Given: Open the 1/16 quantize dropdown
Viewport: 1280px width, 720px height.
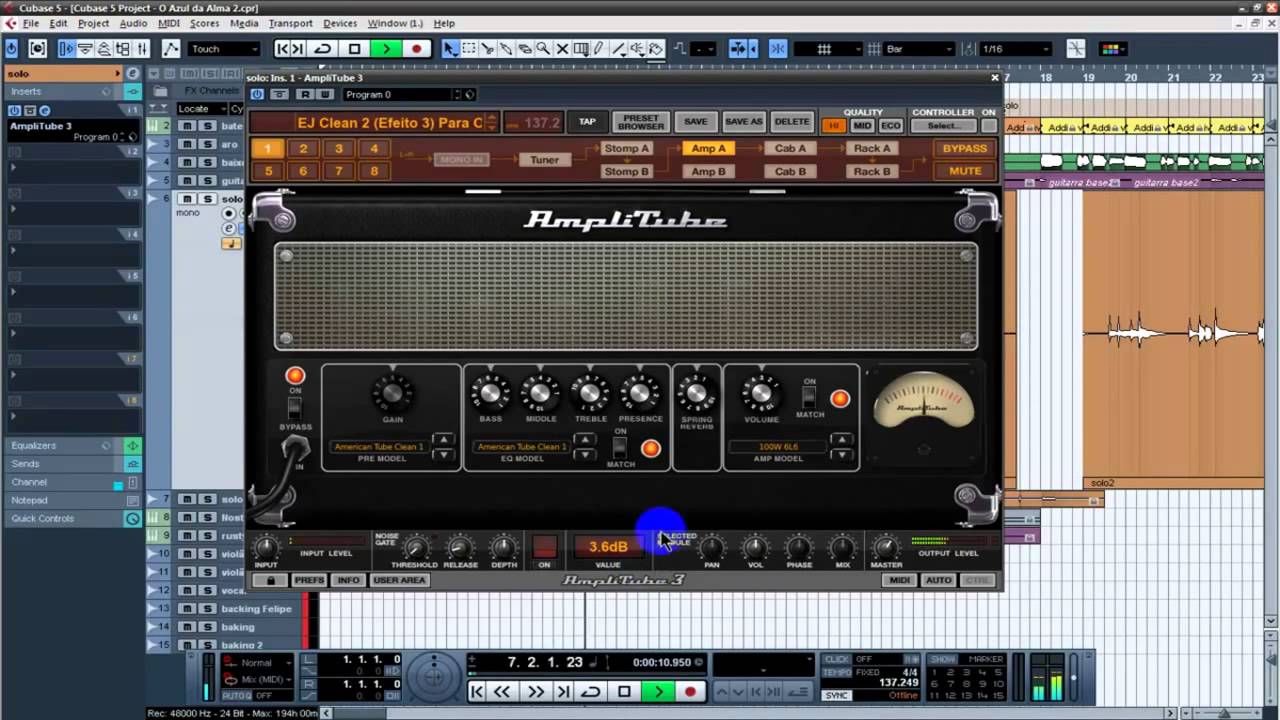Looking at the screenshot, I should pyautogui.click(x=1015, y=48).
